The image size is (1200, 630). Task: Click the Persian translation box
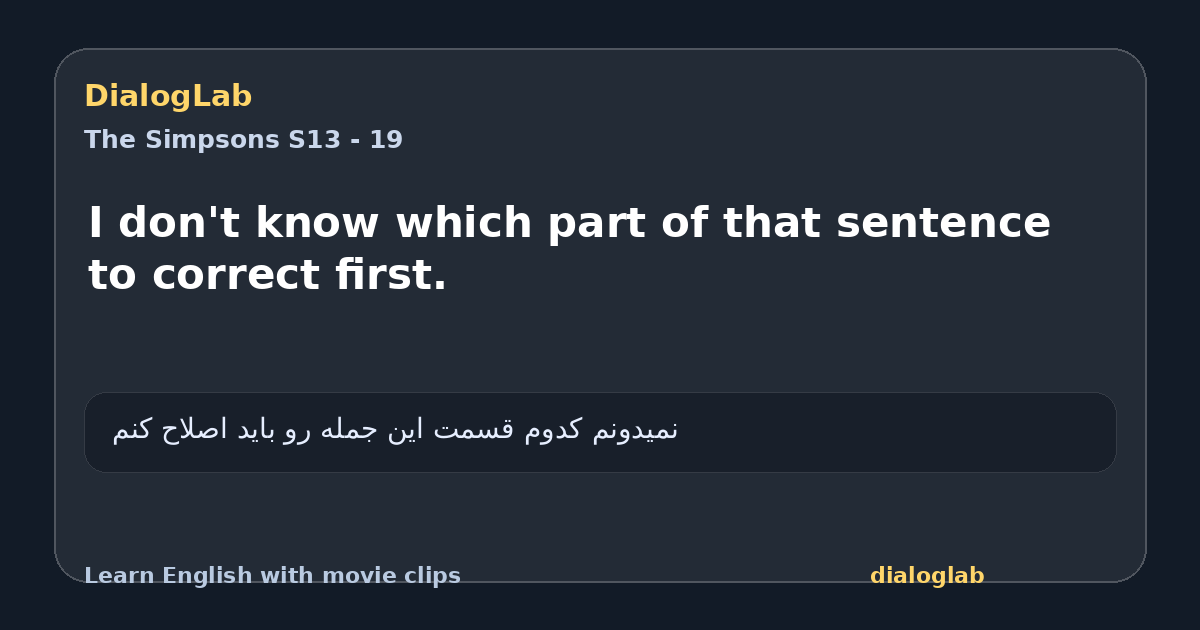tap(600, 432)
